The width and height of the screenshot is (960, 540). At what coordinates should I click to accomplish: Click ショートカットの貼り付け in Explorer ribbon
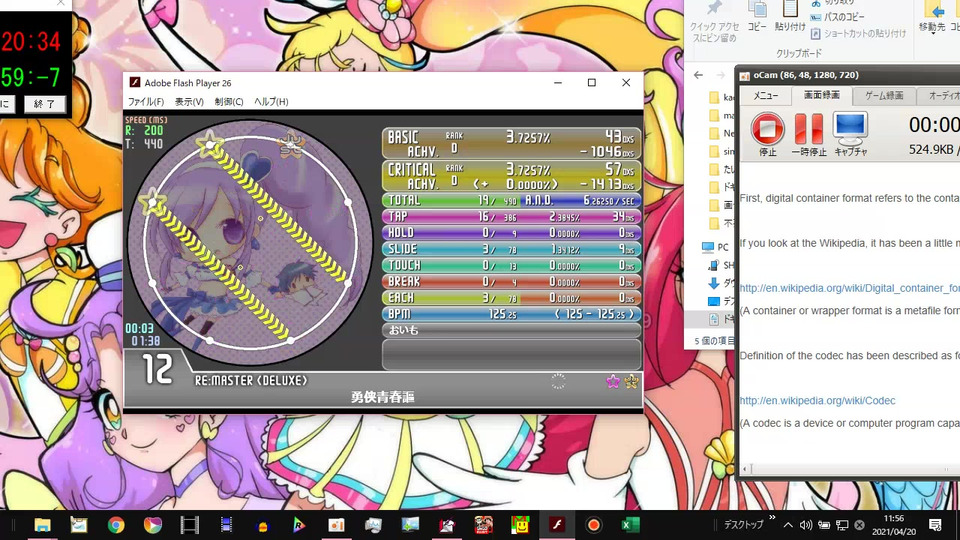coord(858,34)
